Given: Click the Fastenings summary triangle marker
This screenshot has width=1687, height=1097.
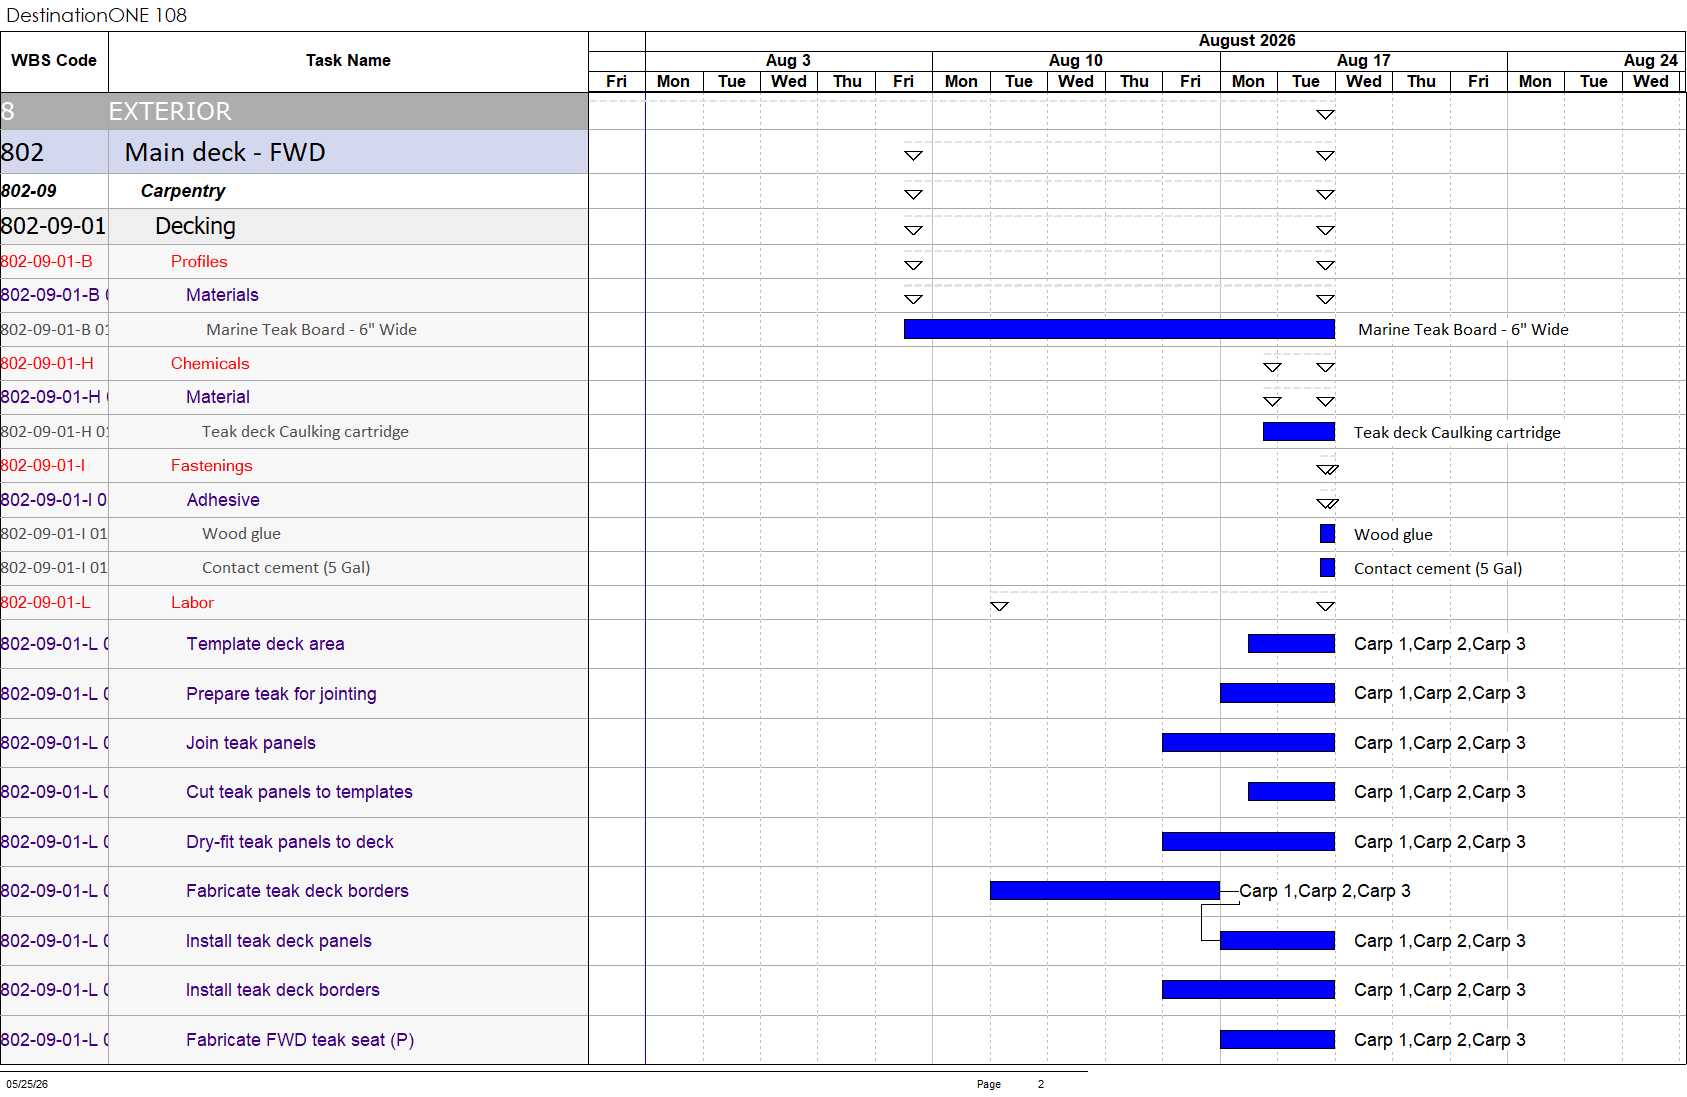Looking at the screenshot, I should point(1327,470).
